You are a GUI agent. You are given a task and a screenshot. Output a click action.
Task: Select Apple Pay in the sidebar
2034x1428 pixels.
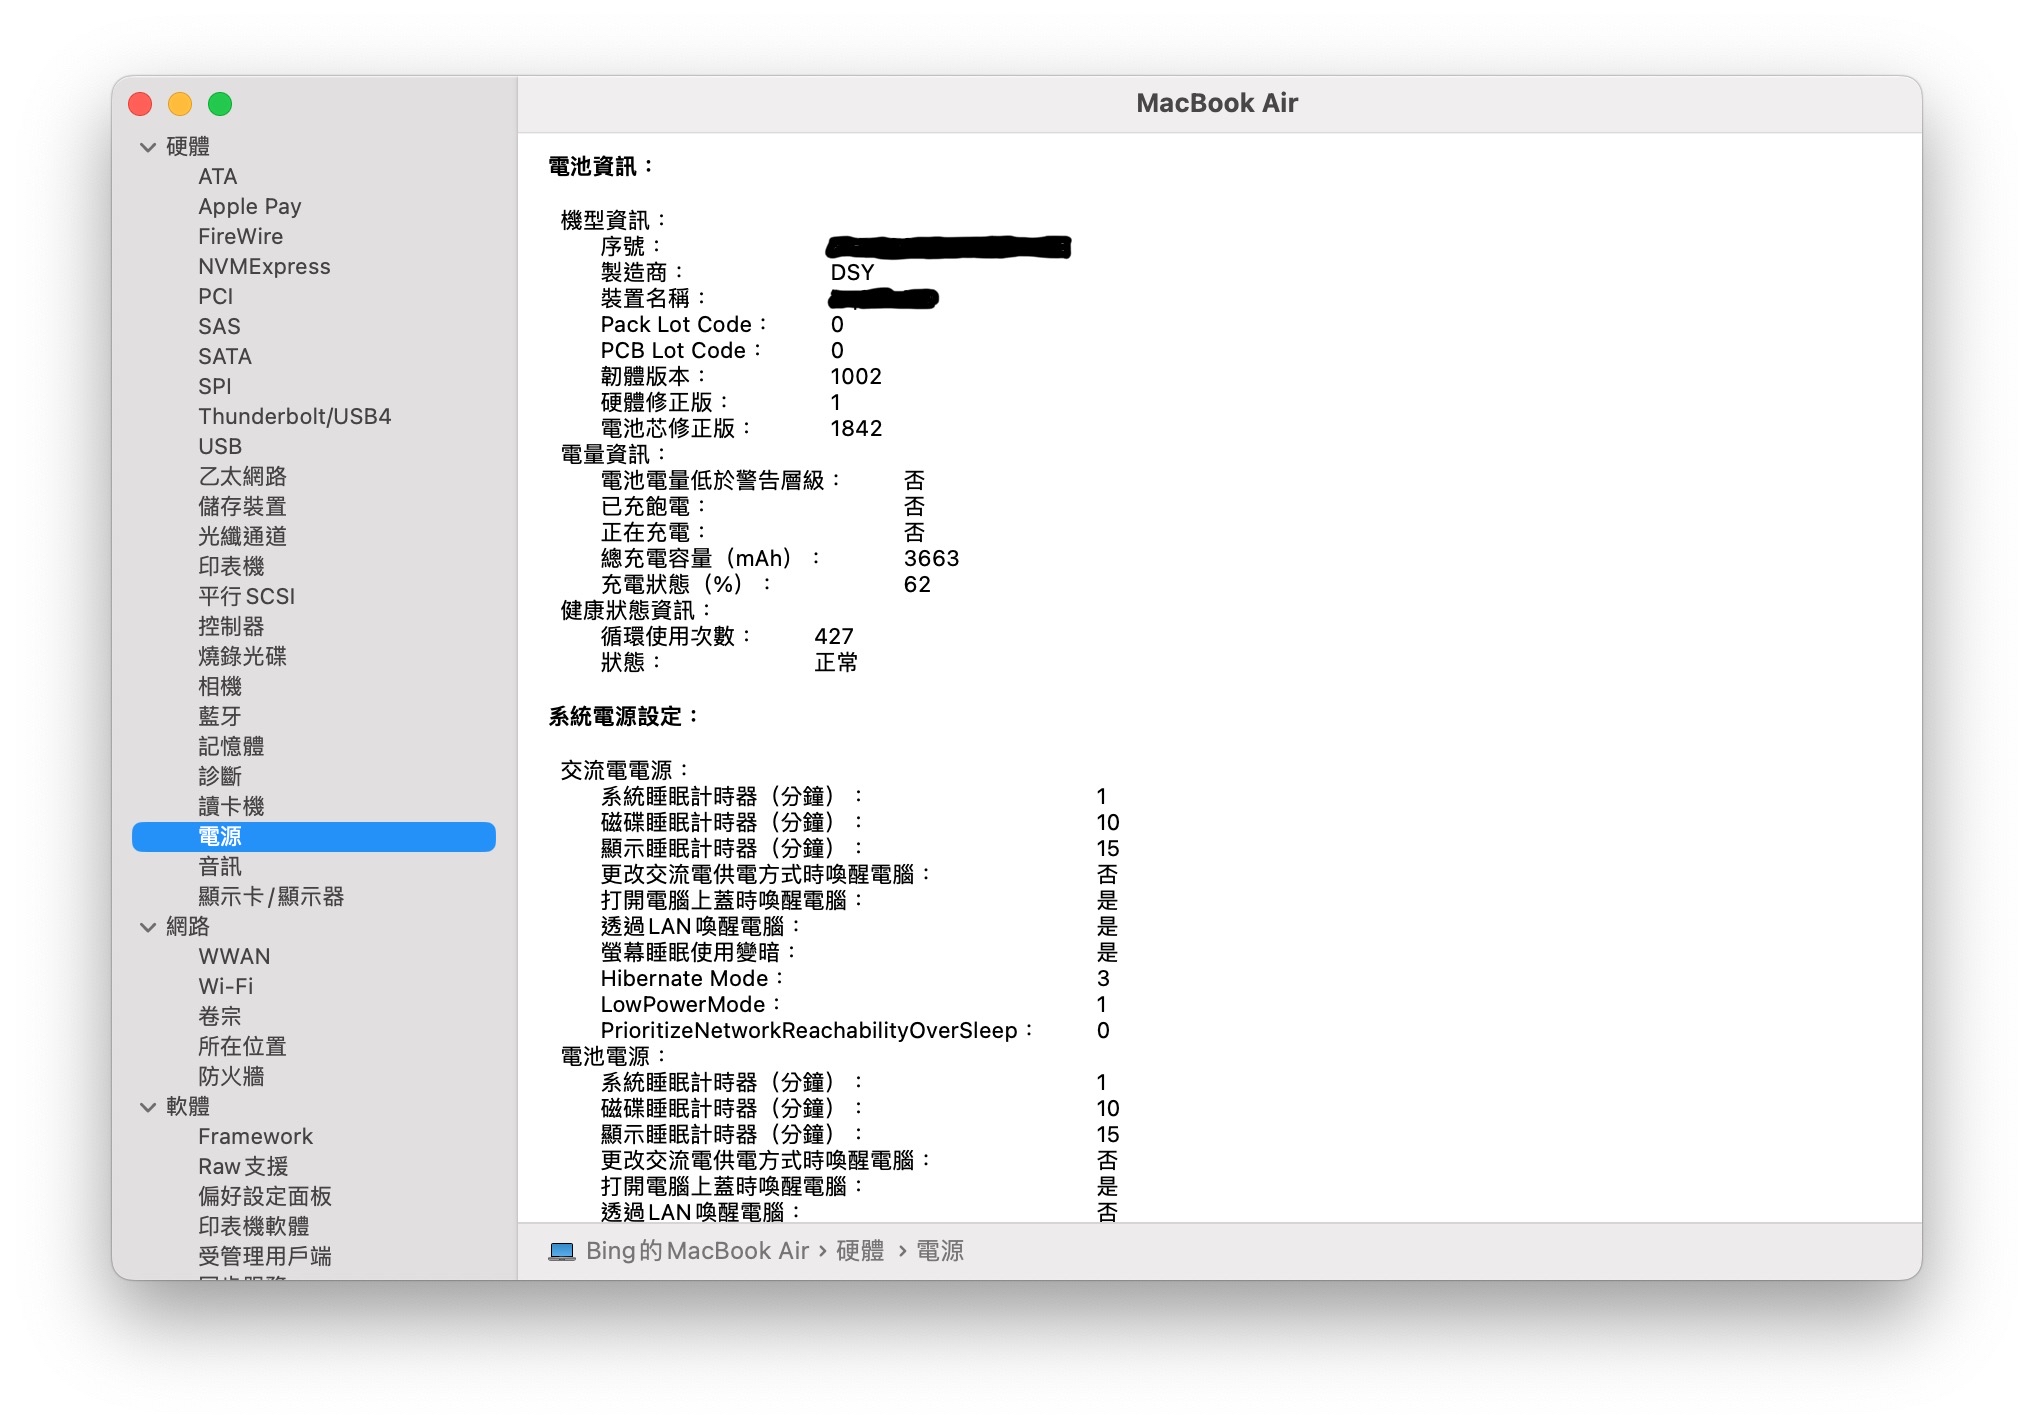250,207
